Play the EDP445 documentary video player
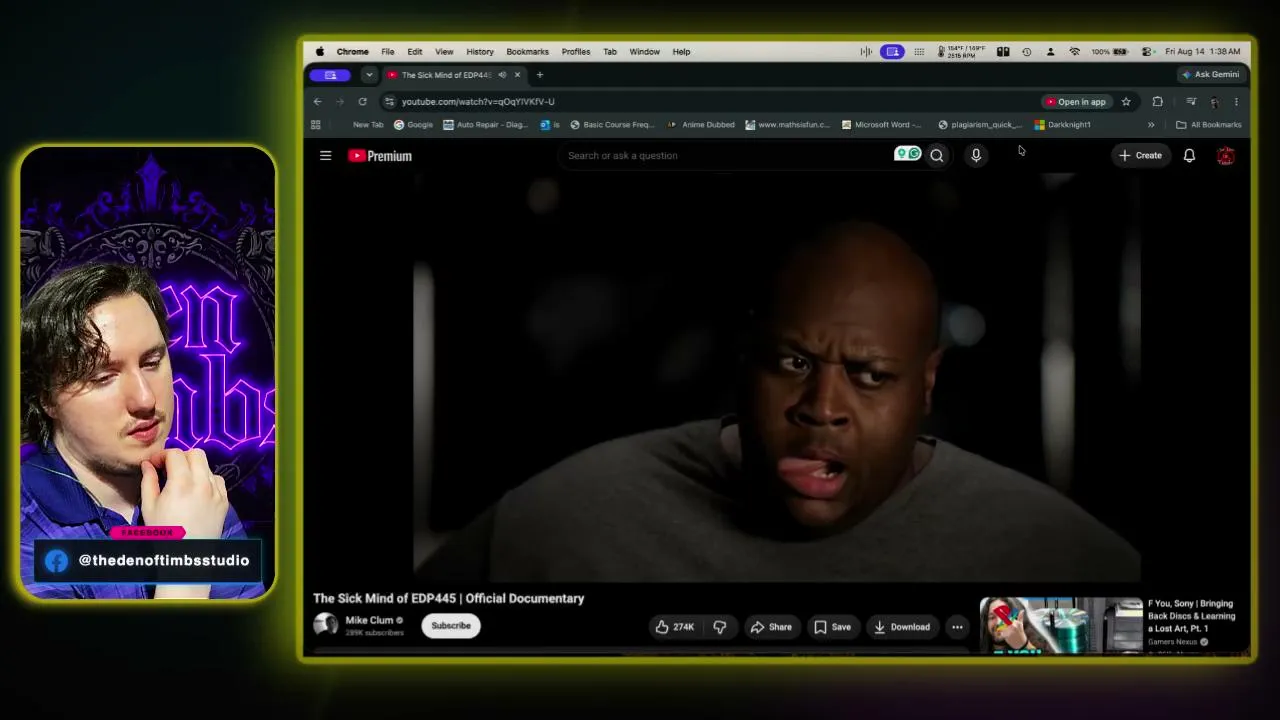 pos(777,377)
